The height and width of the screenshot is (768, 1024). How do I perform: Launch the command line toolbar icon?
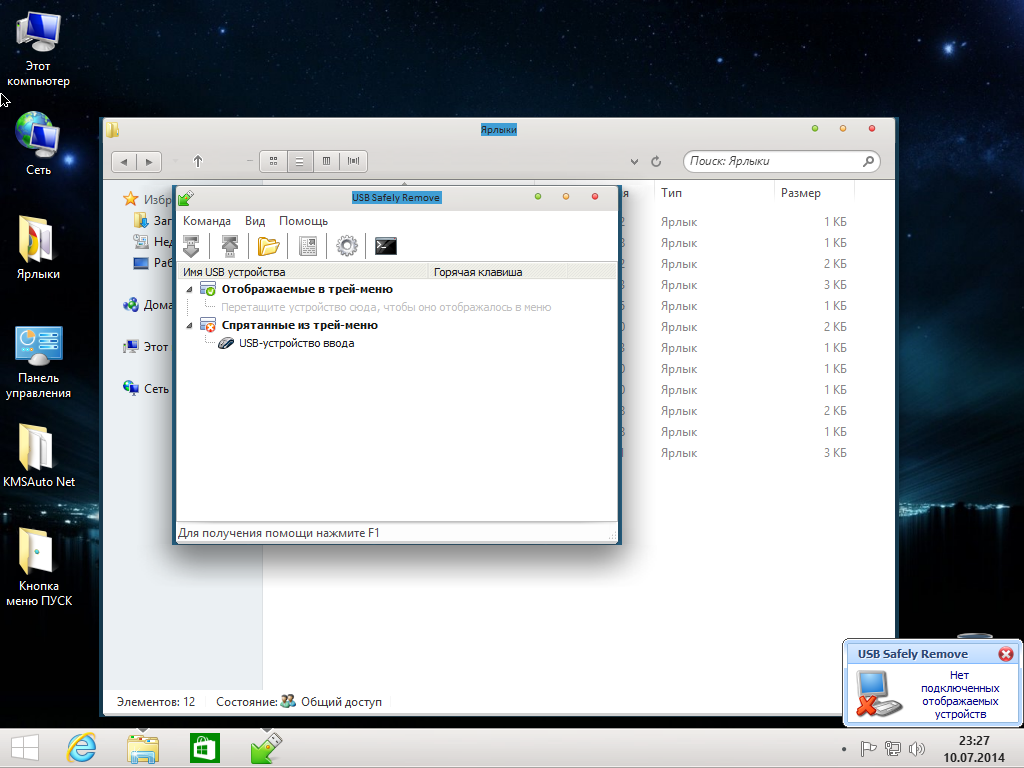386,246
